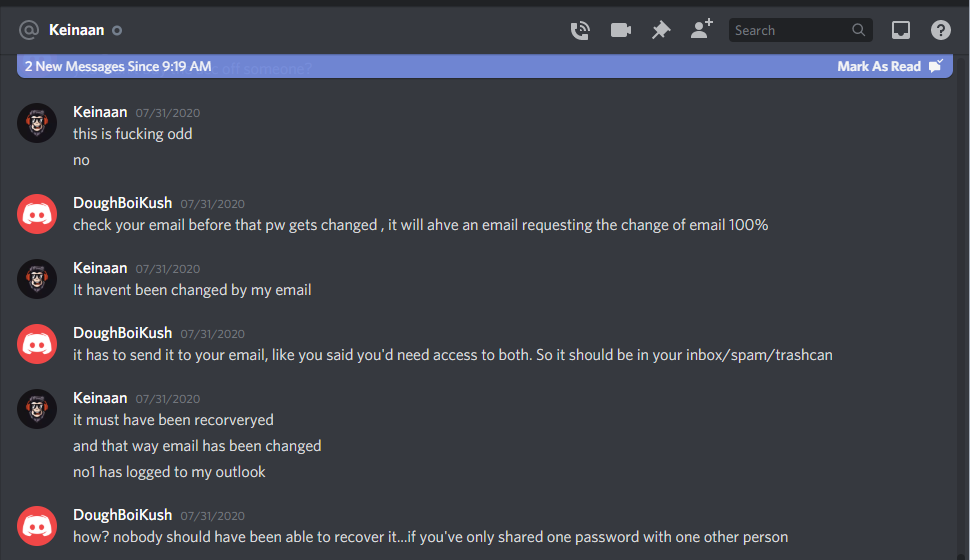
Task: Click DoughBoiKush's avatar beside 'how? nobody should' message
Action: click(x=37, y=526)
